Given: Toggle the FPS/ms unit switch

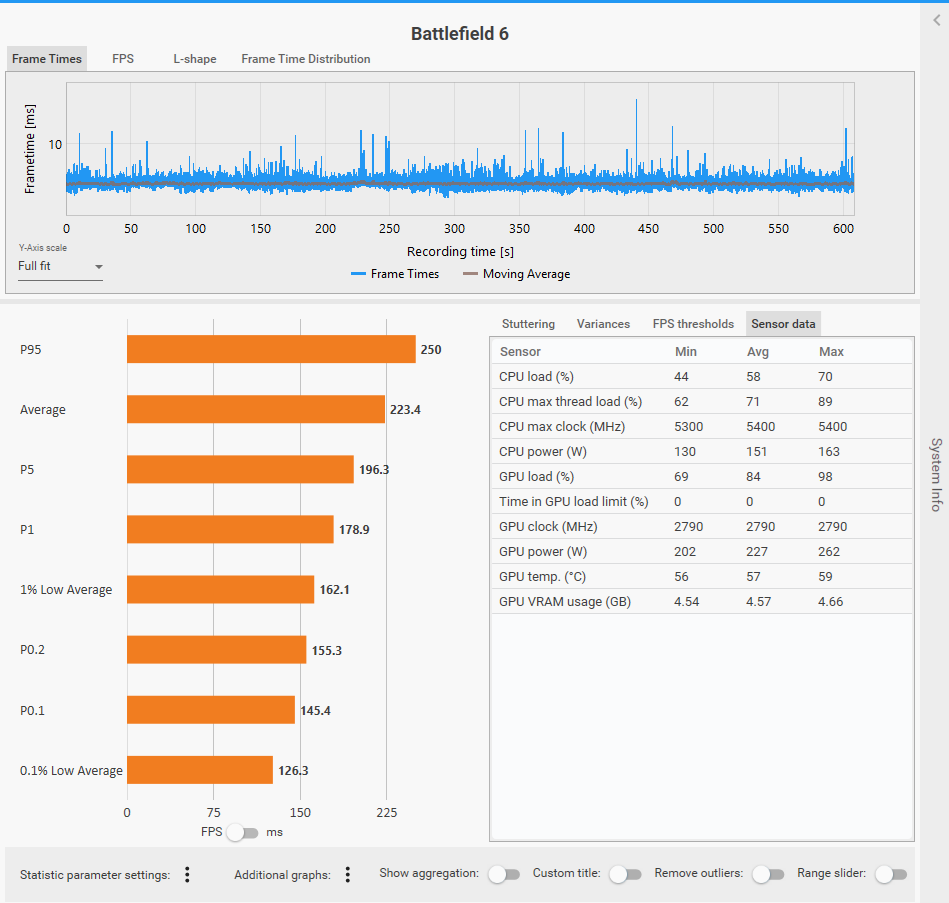Looking at the screenshot, I should point(242,832).
